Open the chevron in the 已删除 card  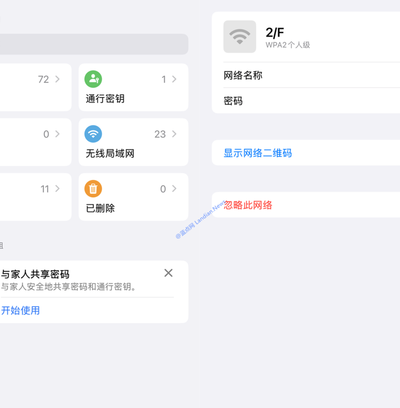174,189
